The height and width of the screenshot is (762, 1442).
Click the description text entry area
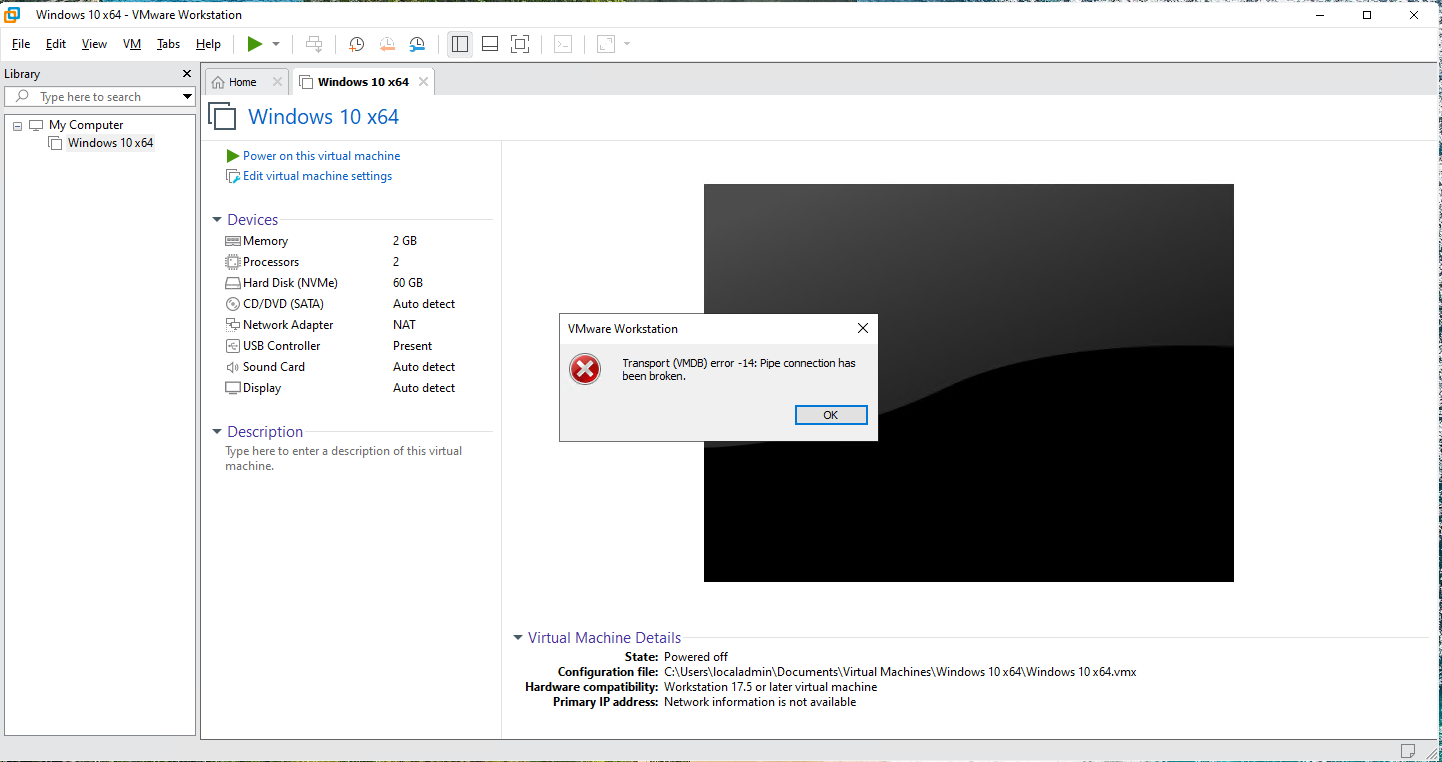pos(344,458)
